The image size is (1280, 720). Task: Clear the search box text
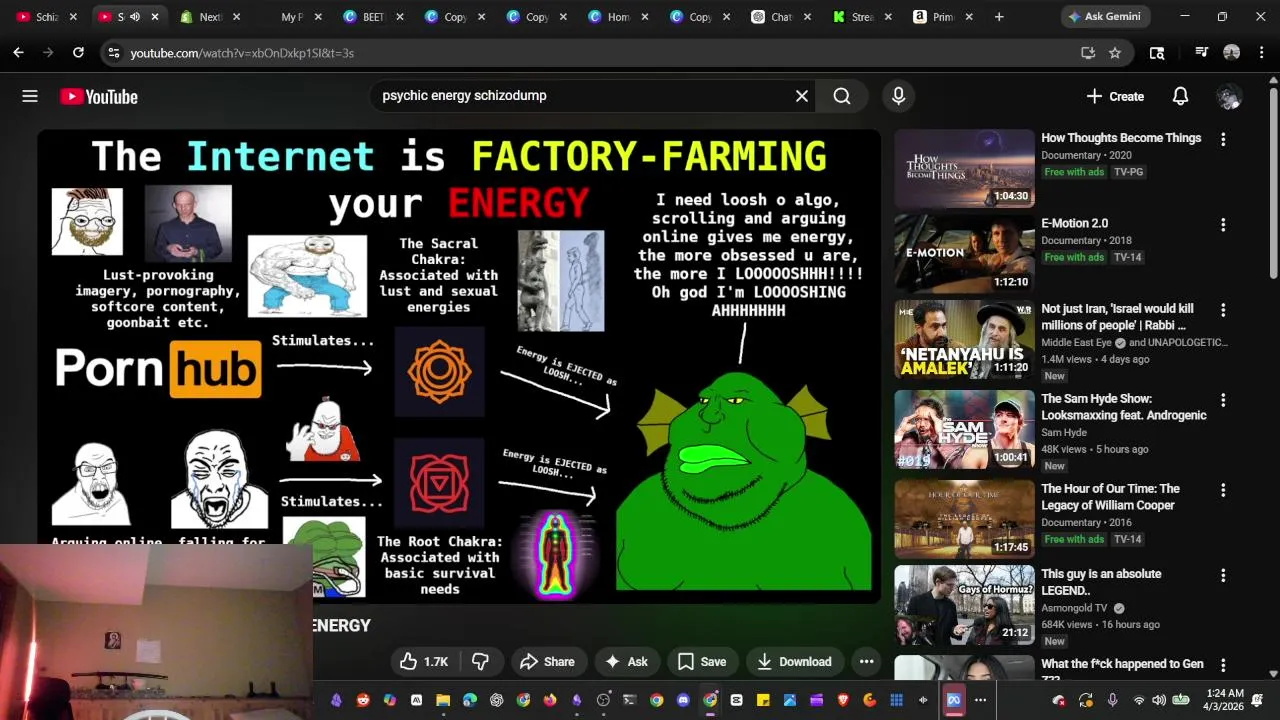[x=801, y=96]
